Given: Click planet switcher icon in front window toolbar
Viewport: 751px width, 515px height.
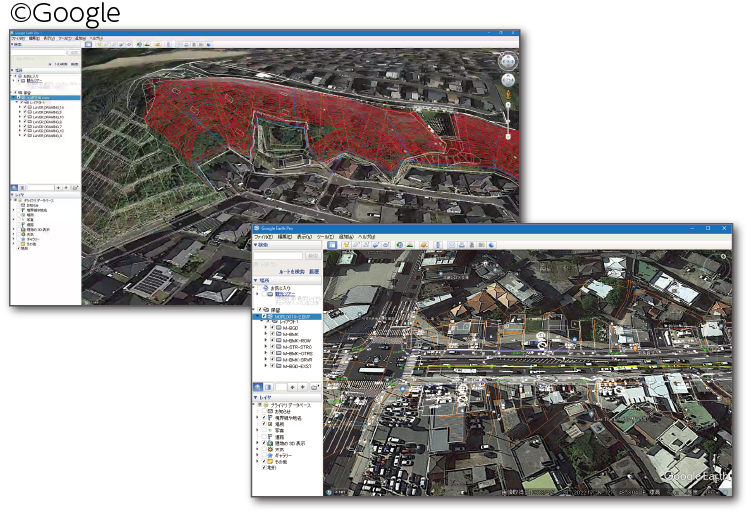Looking at the screenshot, I should point(424,245).
